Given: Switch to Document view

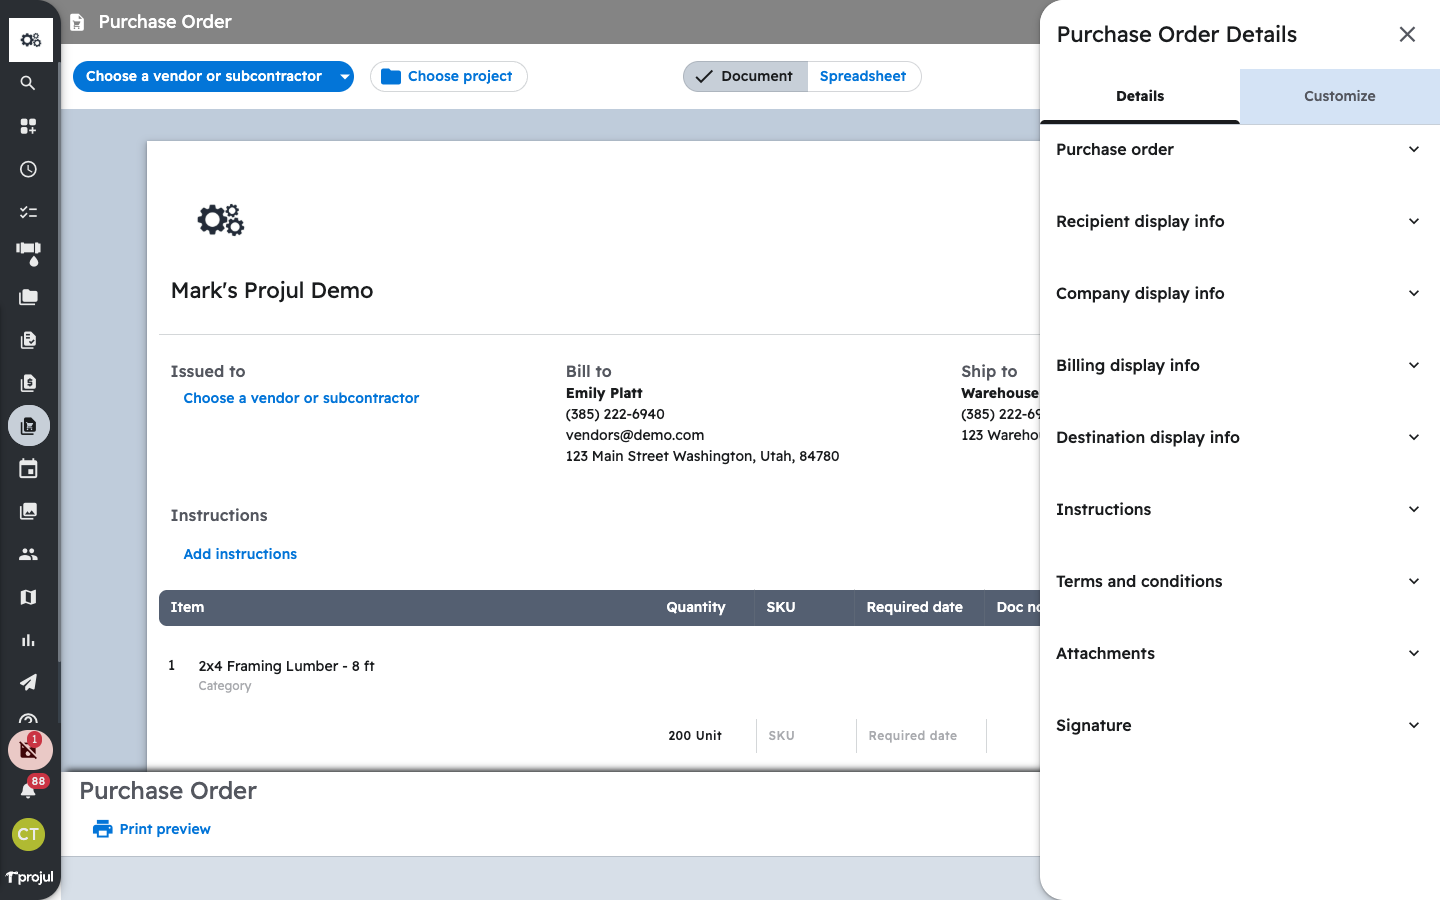Looking at the screenshot, I should pyautogui.click(x=745, y=76).
